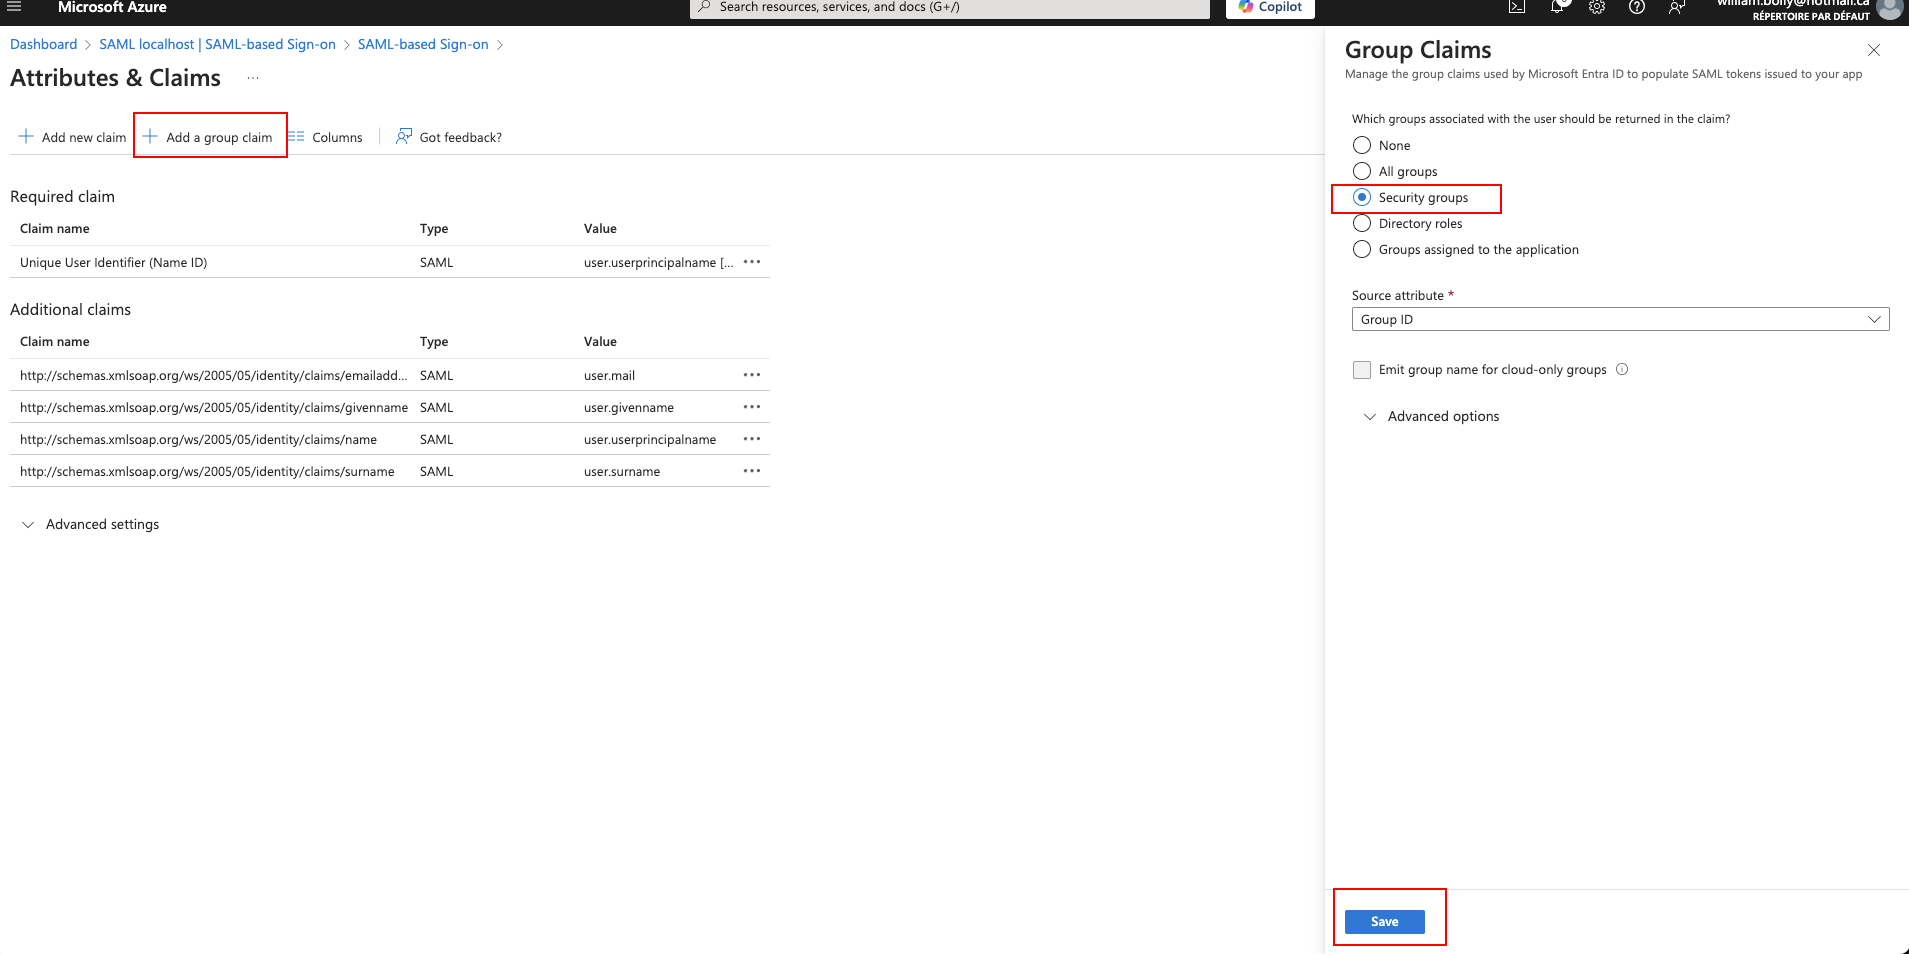Open the Azure portal hamburger menu

14,7
